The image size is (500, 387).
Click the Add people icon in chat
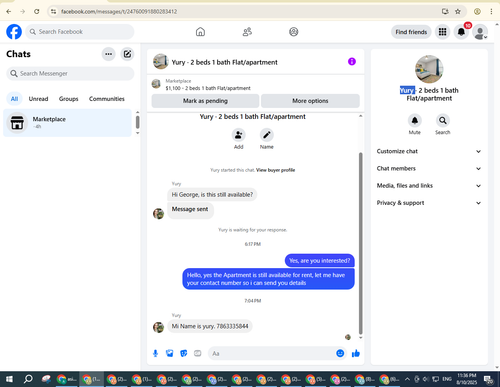(x=239, y=135)
